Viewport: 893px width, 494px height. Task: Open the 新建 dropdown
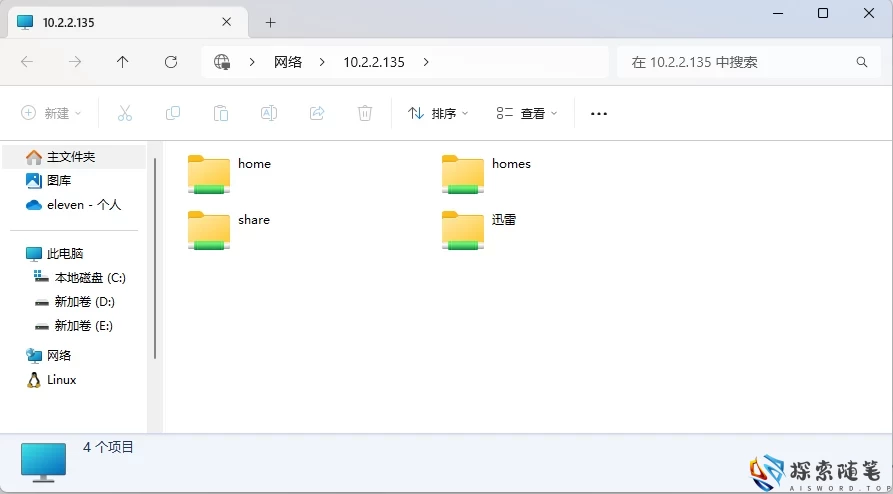(x=51, y=113)
